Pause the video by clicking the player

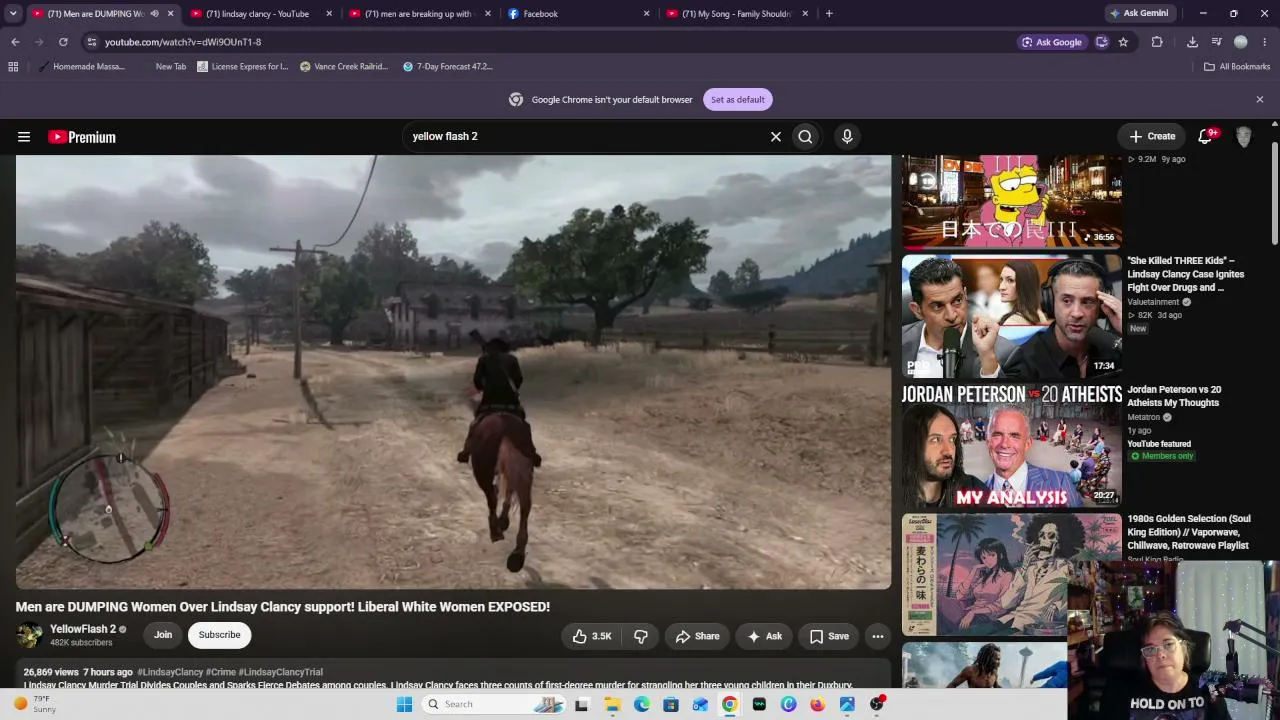pyautogui.click(x=453, y=372)
